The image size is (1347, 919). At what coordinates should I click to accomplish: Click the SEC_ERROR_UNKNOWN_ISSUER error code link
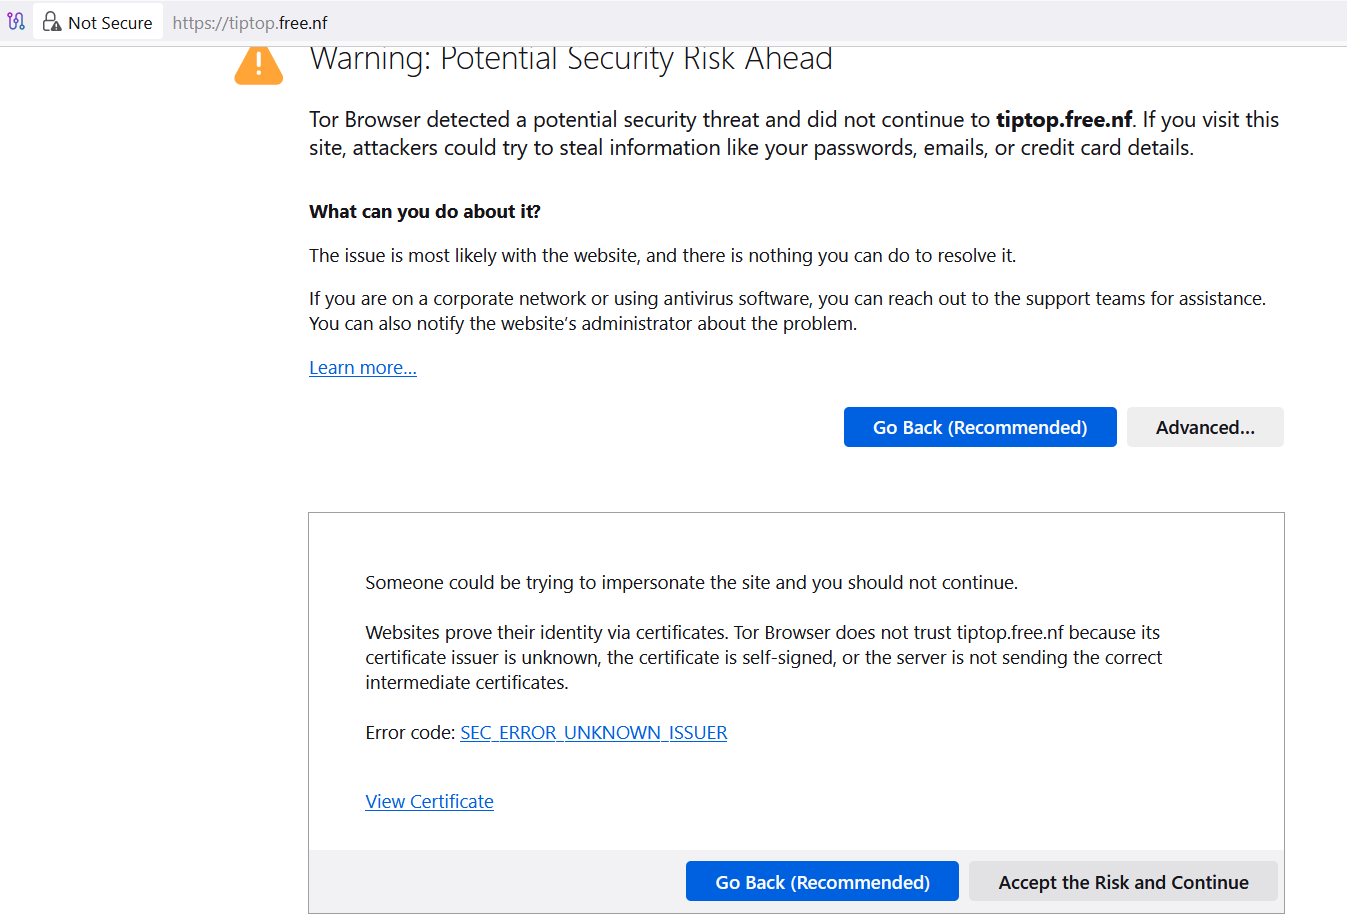pos(593,733)
